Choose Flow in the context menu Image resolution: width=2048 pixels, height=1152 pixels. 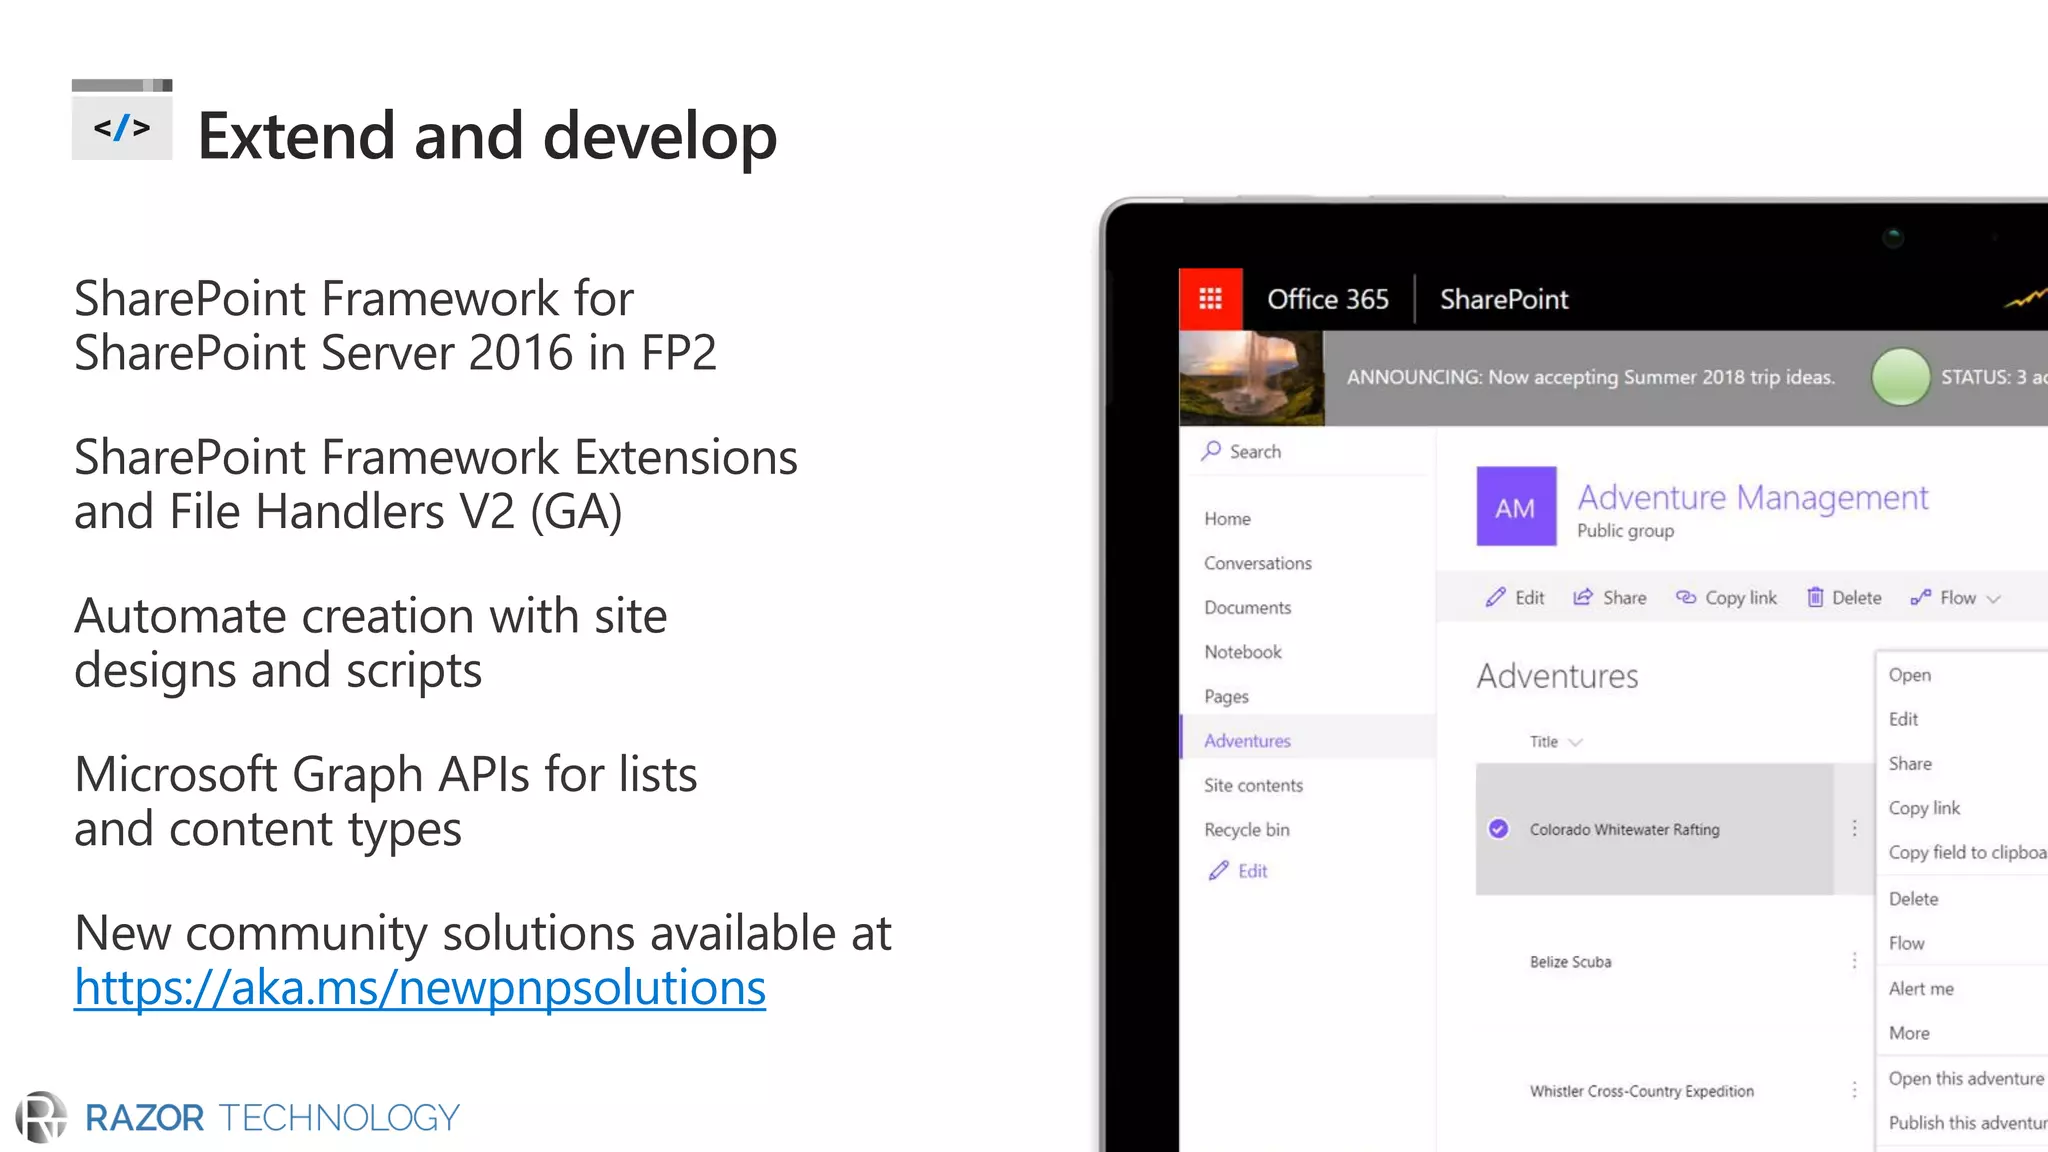tap(1906, 943)
